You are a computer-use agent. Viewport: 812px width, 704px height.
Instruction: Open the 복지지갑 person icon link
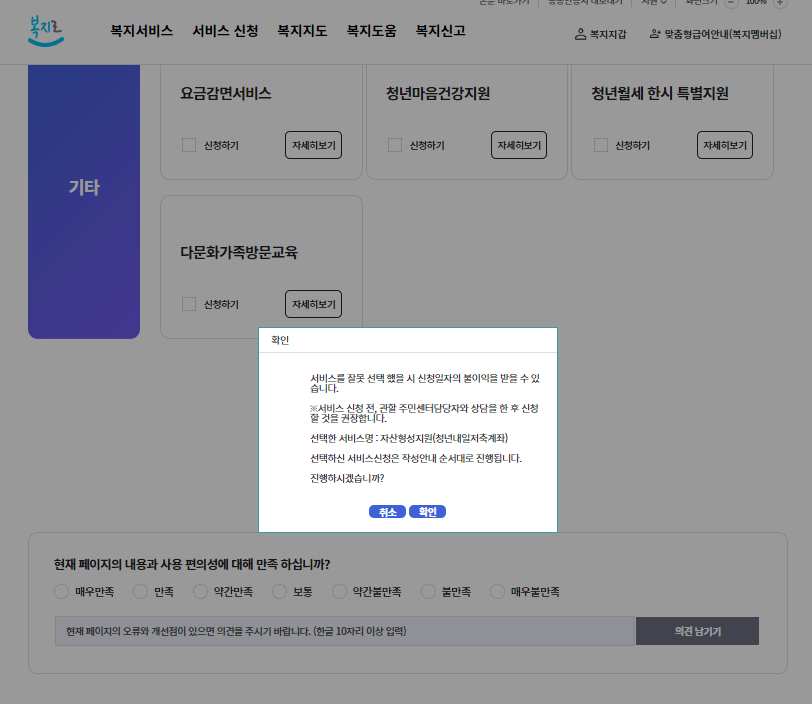(x=601, y=34)
